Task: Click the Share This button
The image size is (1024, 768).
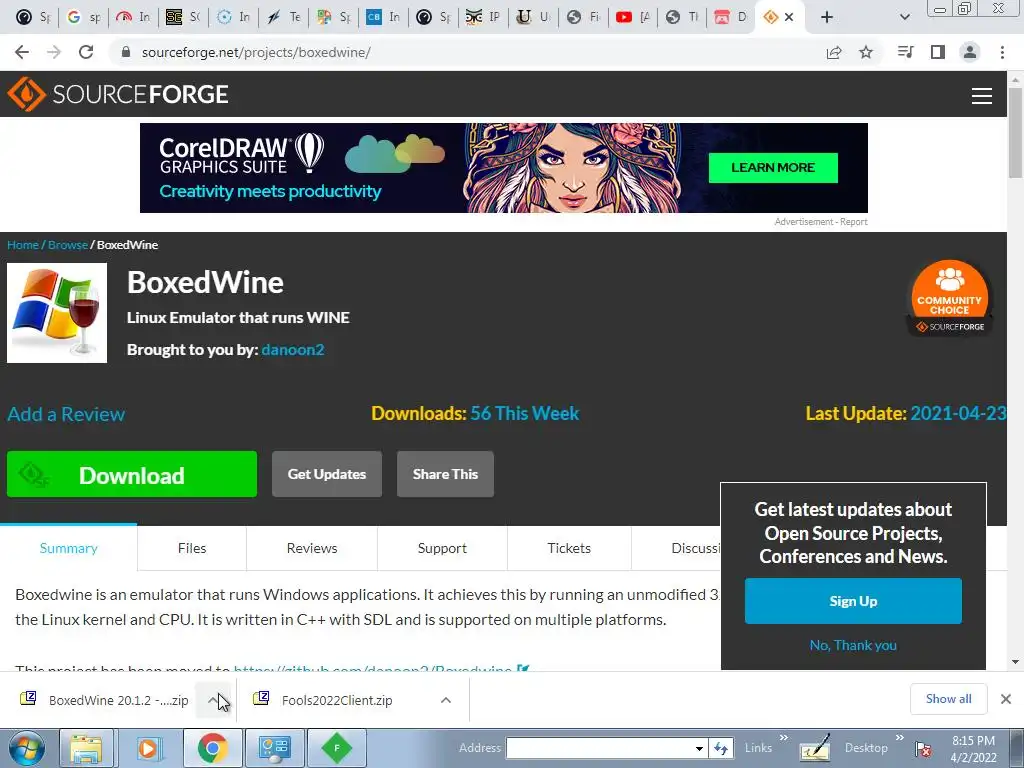Action: click(x=445, y=474)
